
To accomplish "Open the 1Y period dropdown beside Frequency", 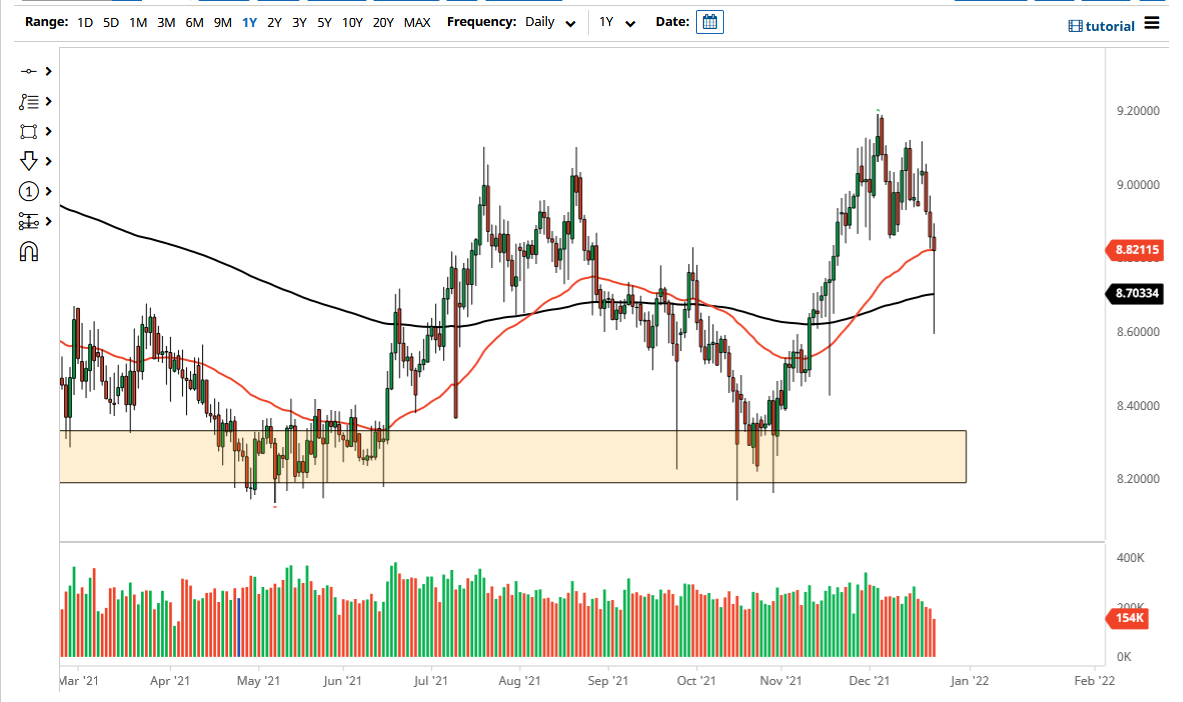I will pos(617,21).
